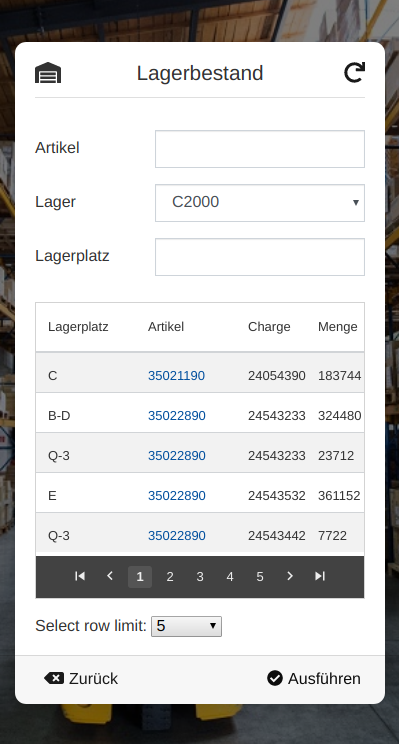Switch to page 3 of table

[200, 577]
